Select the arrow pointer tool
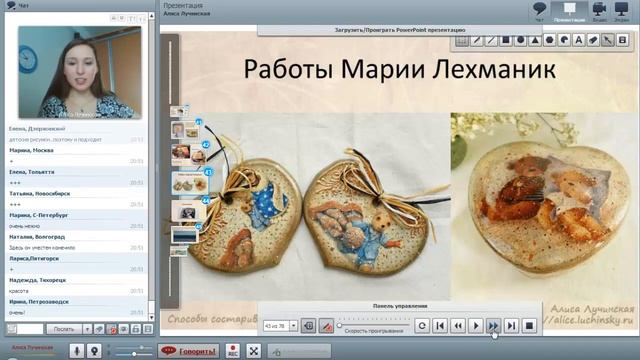Image resolution: width=640 pixels, height=360 pixels. click(608, 40)
